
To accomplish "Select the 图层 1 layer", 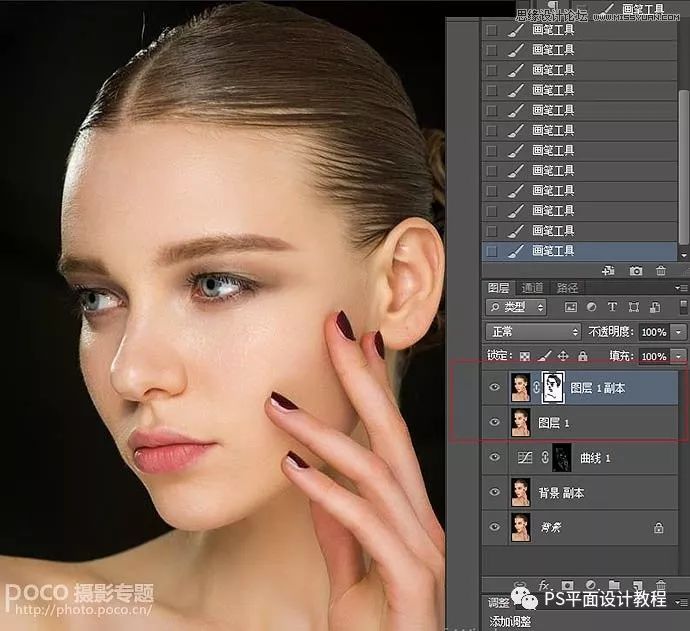I will 600,423.
